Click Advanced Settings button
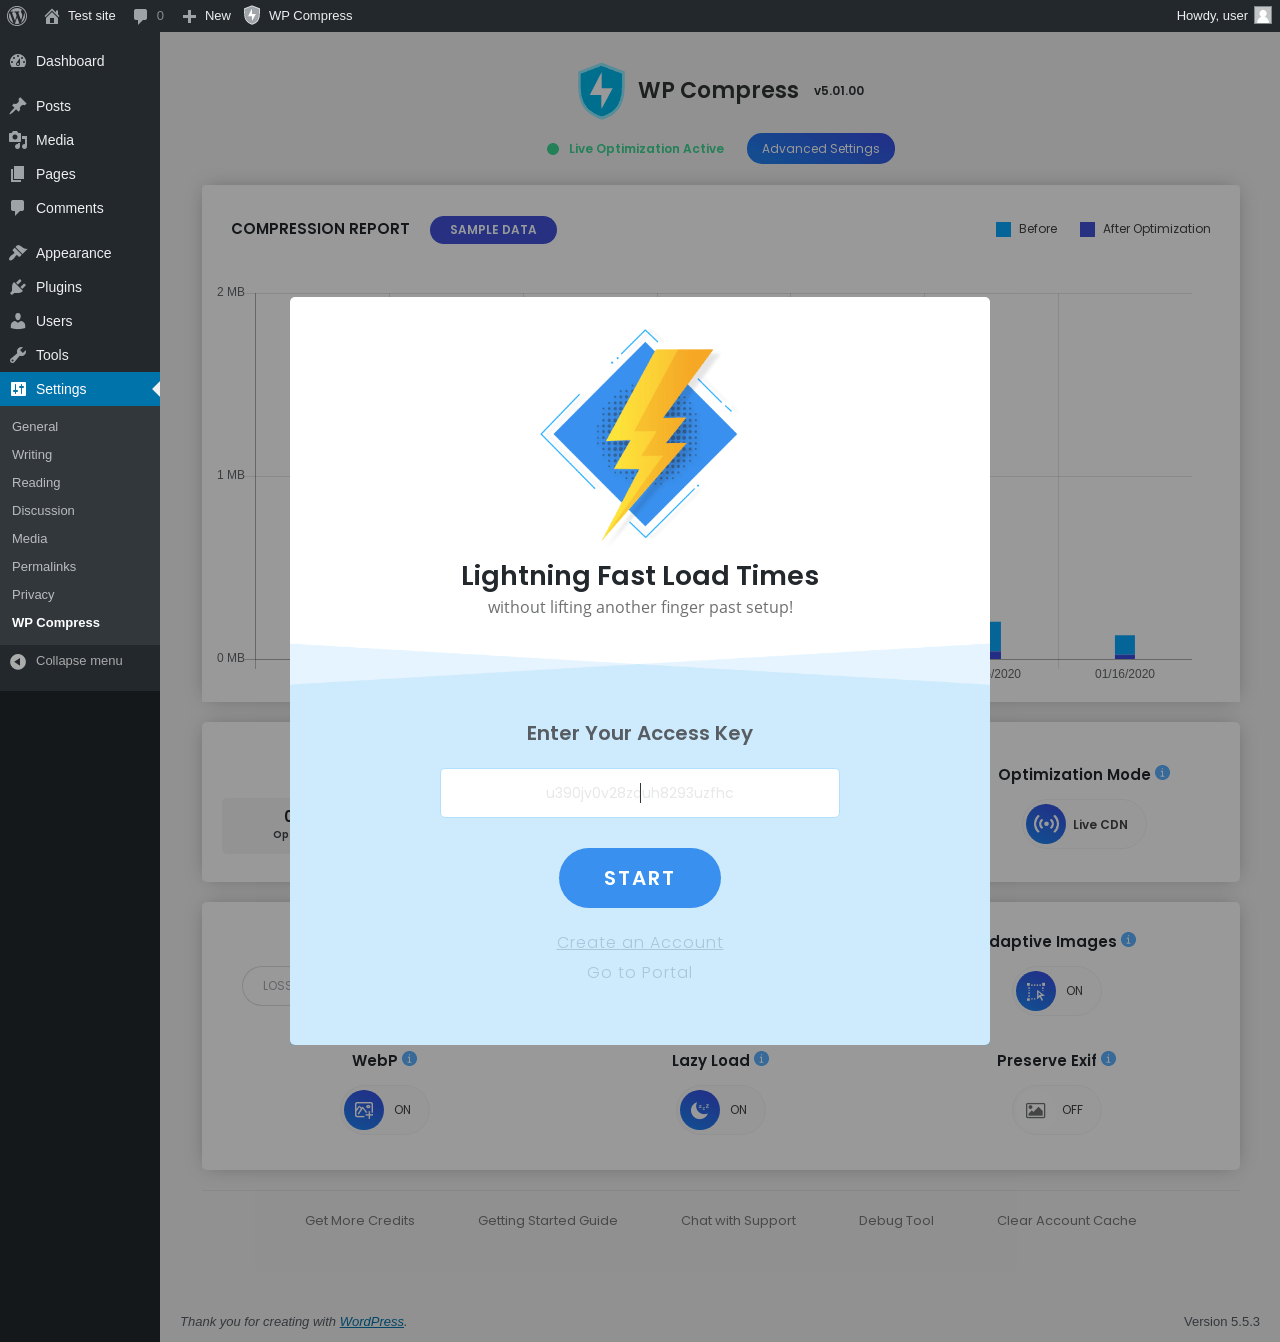 click(821, 148)
